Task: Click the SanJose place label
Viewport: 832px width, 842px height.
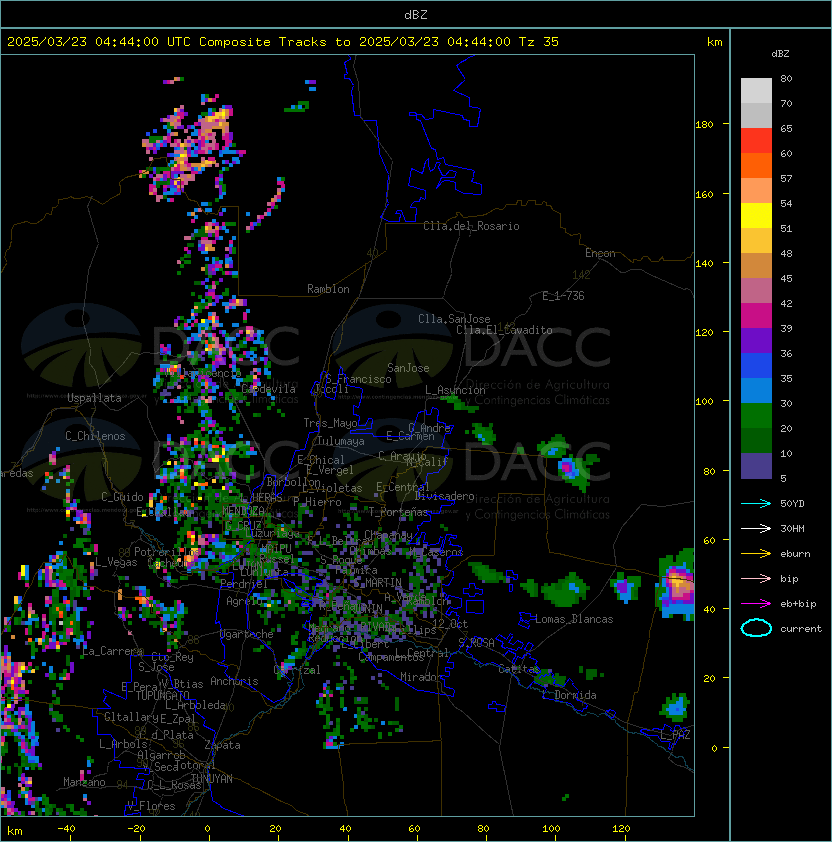Action: tap(408, 368)
